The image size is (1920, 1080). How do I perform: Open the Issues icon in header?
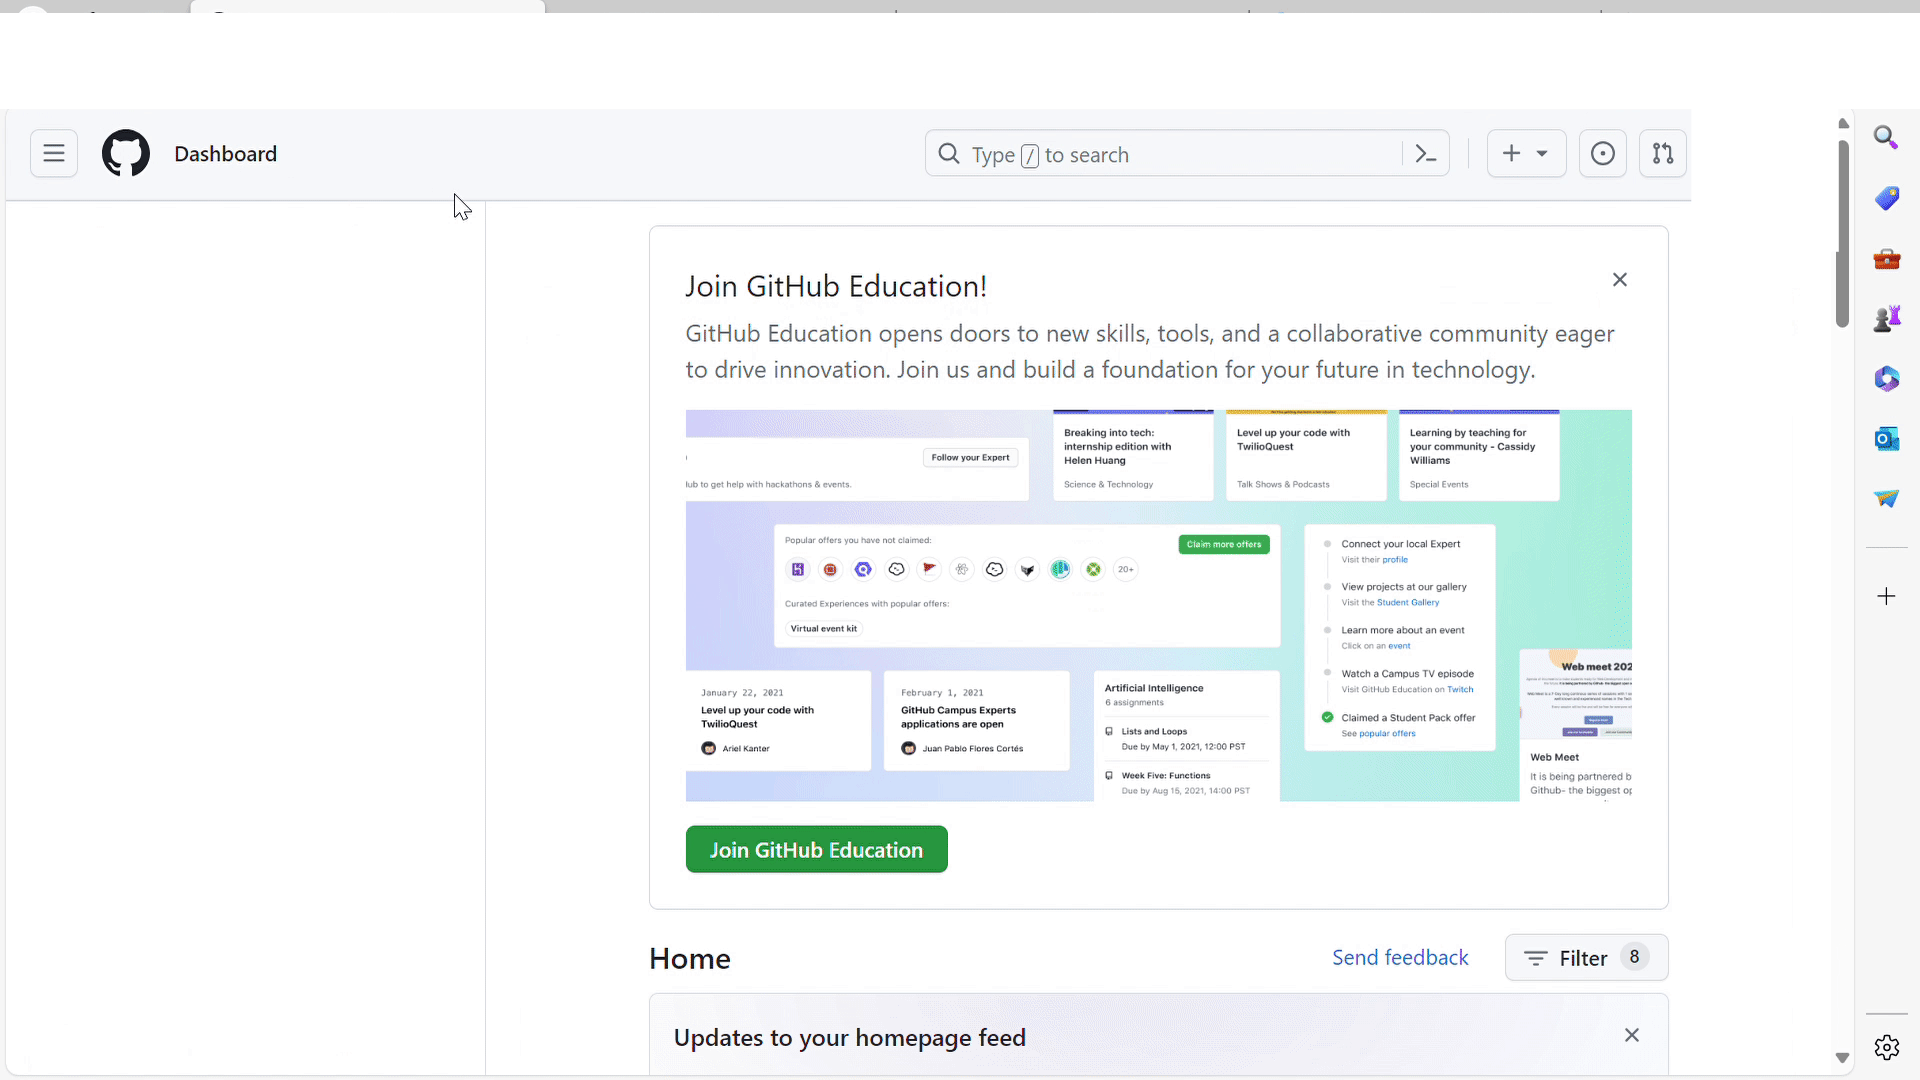pyautogui.click(x=1602, y=154)
